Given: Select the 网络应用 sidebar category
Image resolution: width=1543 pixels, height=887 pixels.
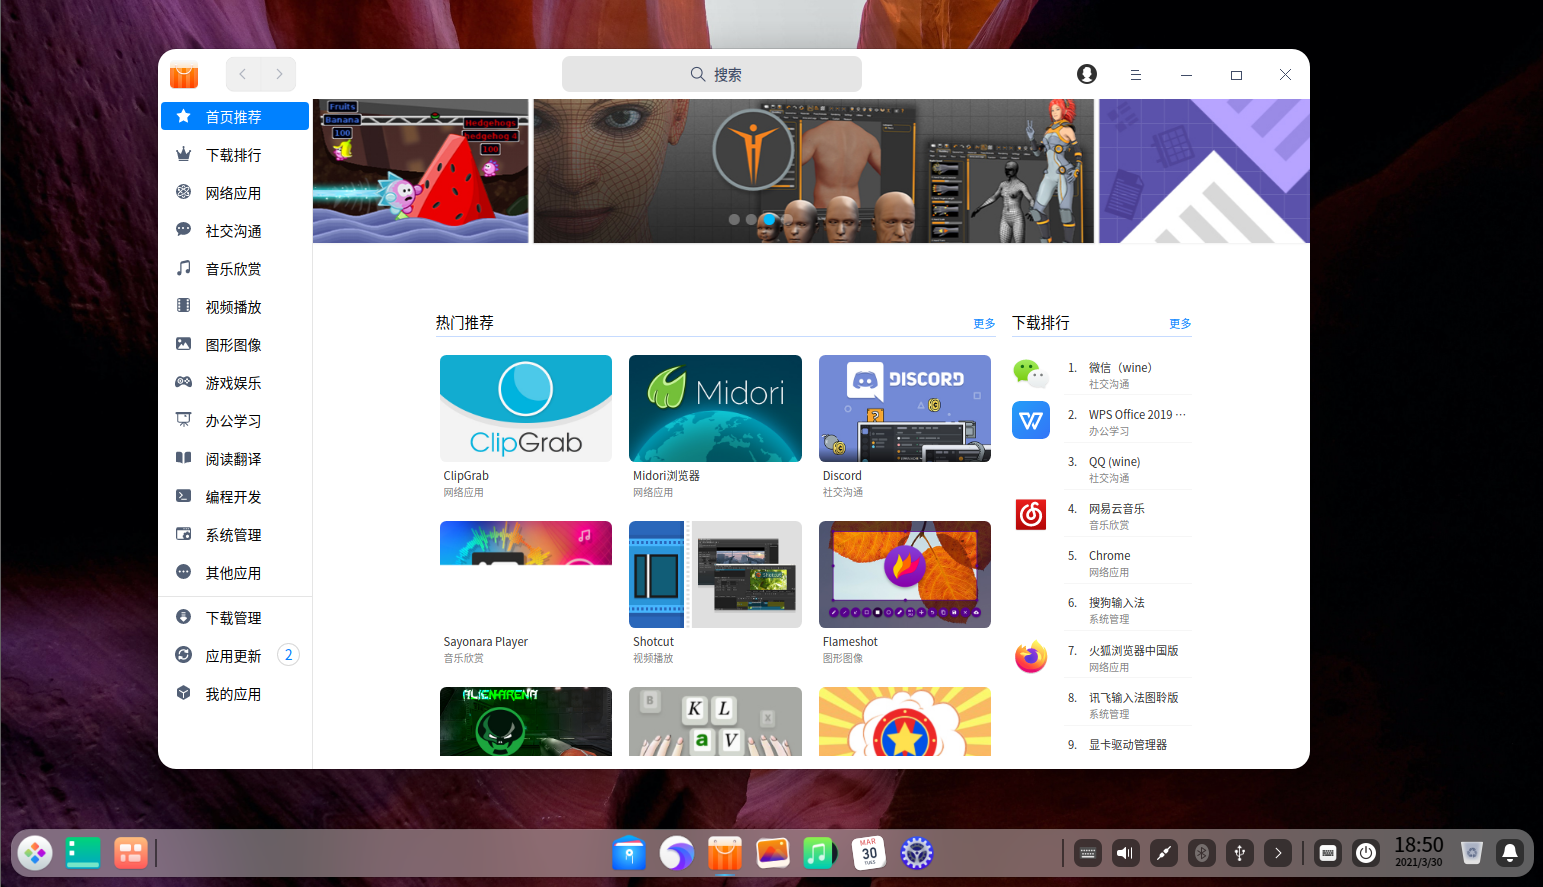Looking at the screenshot, I should [x=235, y=193].
